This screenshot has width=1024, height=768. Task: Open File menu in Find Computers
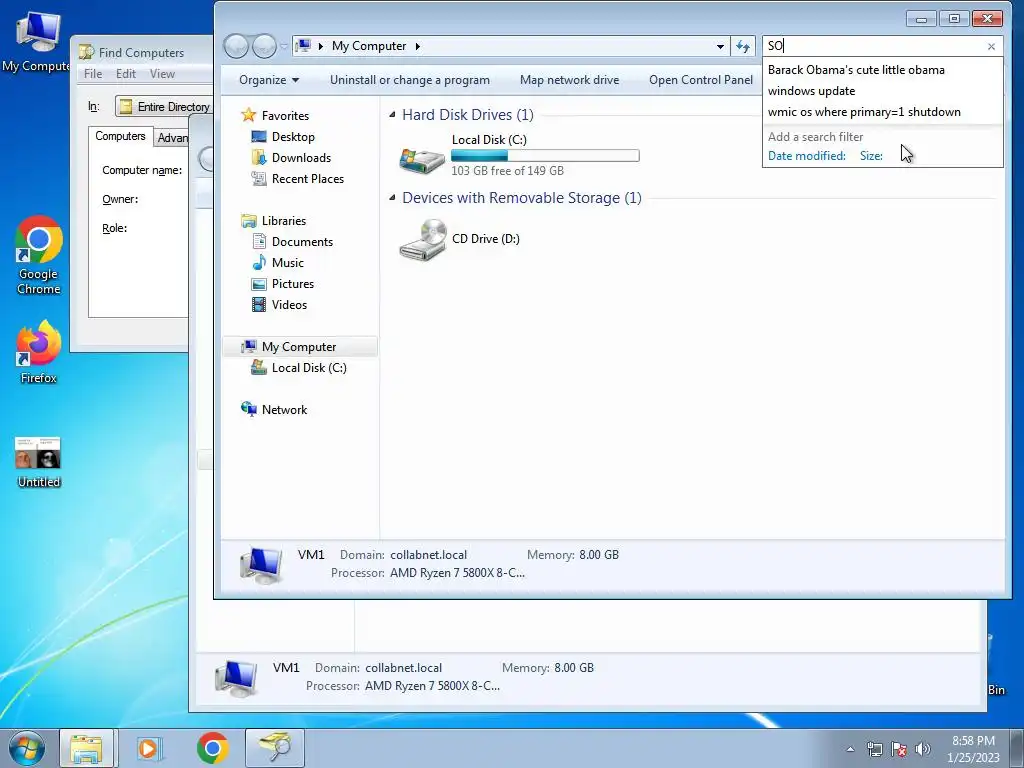pyautogui.click(x=93, y=74)
